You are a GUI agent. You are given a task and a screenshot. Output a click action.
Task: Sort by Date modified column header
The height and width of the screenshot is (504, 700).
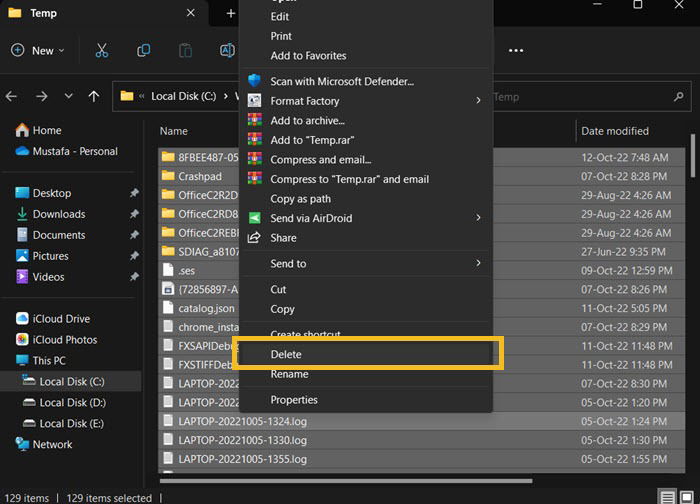(615, 131)
